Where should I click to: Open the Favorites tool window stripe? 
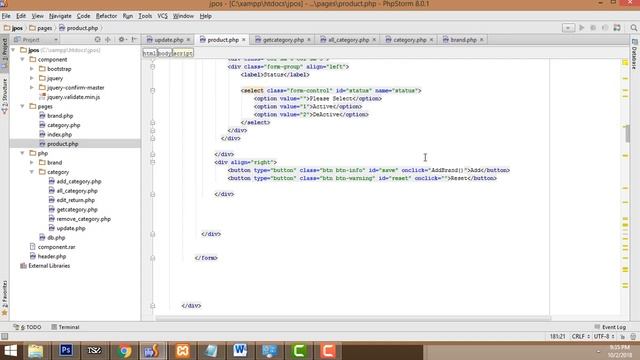click(x=4, y=298)
